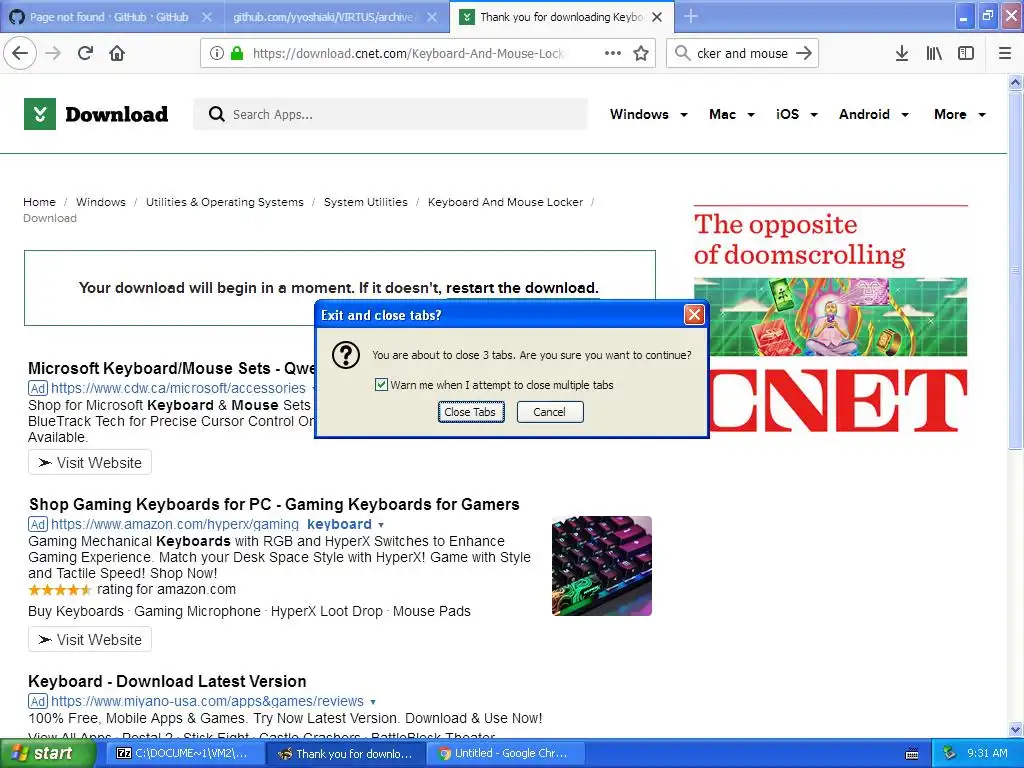Close the 'Page not found · GitHub' tab

click(206, 17)
